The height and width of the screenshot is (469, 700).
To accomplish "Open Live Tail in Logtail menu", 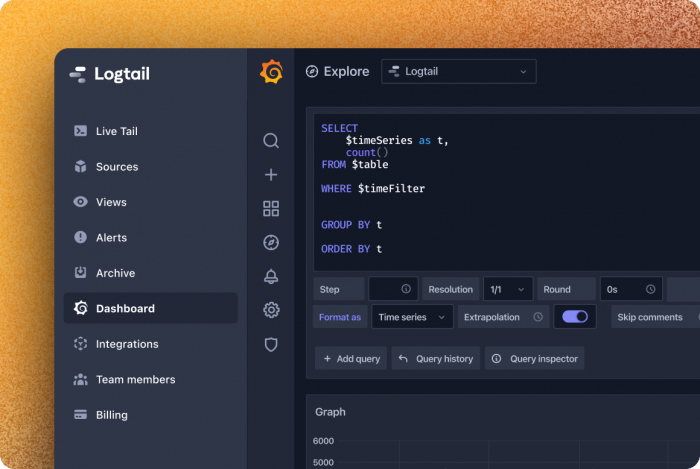I will (x=150, y=131).
